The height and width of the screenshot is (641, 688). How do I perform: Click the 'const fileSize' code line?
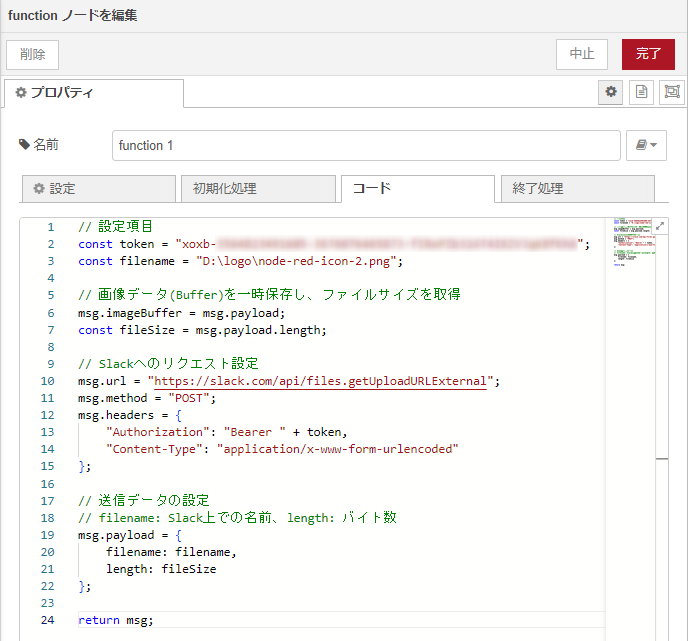(x=202, y=330)
